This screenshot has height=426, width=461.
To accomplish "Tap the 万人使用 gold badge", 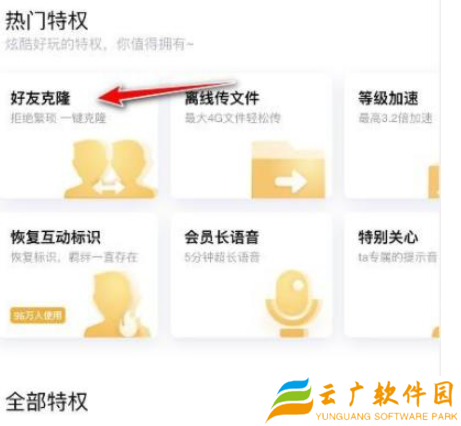I will pyautogui.click(x=38, y=315).
